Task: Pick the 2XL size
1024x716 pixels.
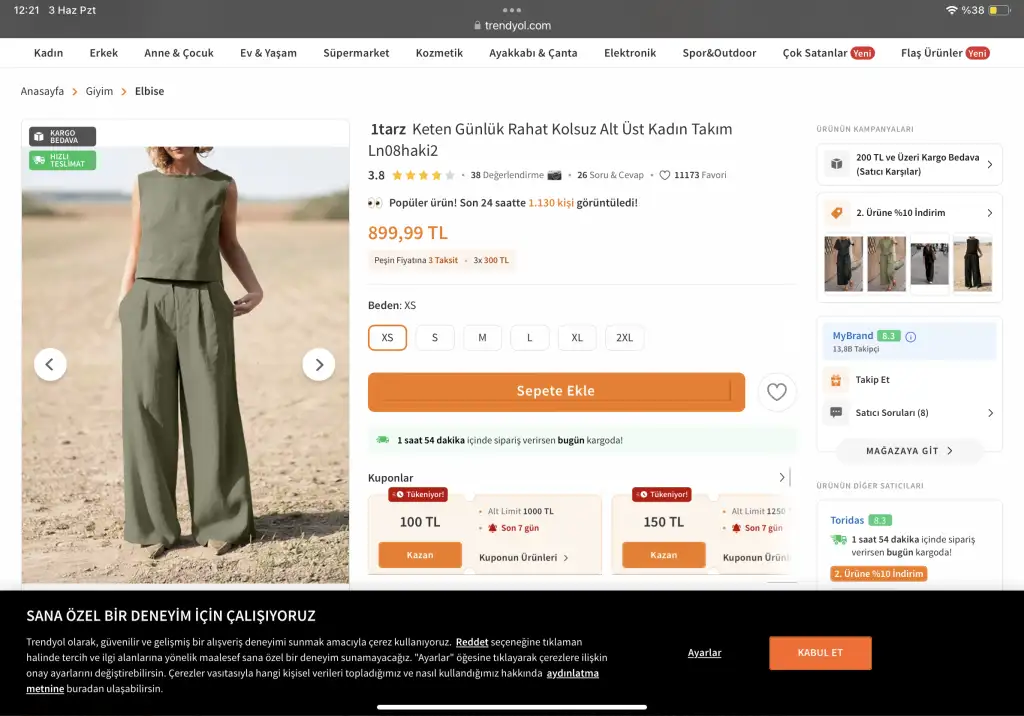Action: tap(624, 338)
